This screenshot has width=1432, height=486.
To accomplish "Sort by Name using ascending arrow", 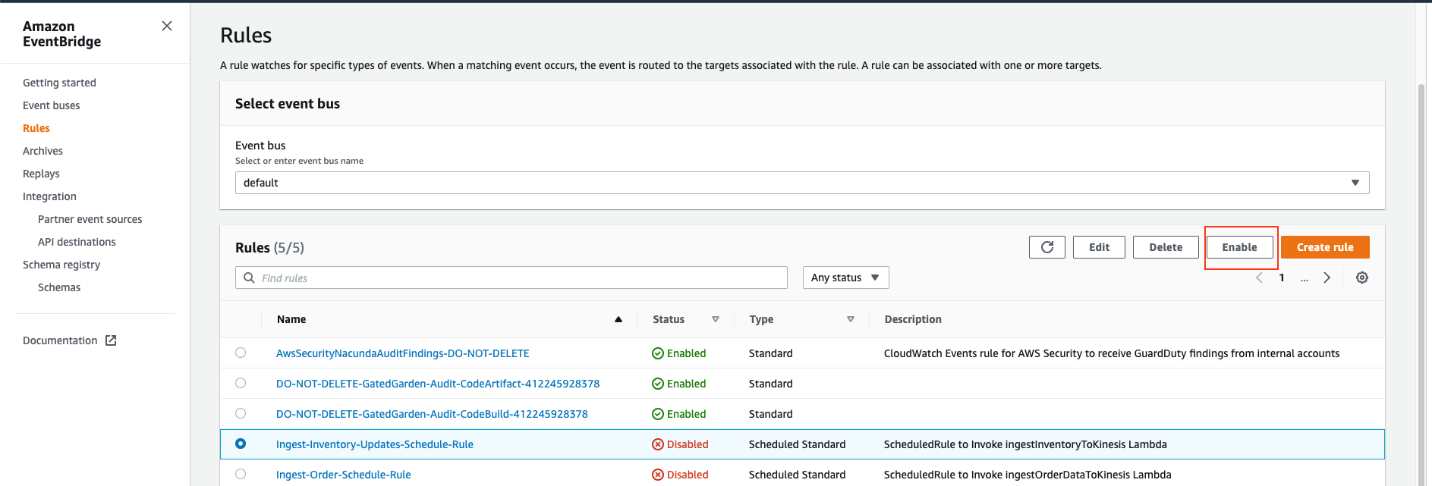I will [618, 319].
